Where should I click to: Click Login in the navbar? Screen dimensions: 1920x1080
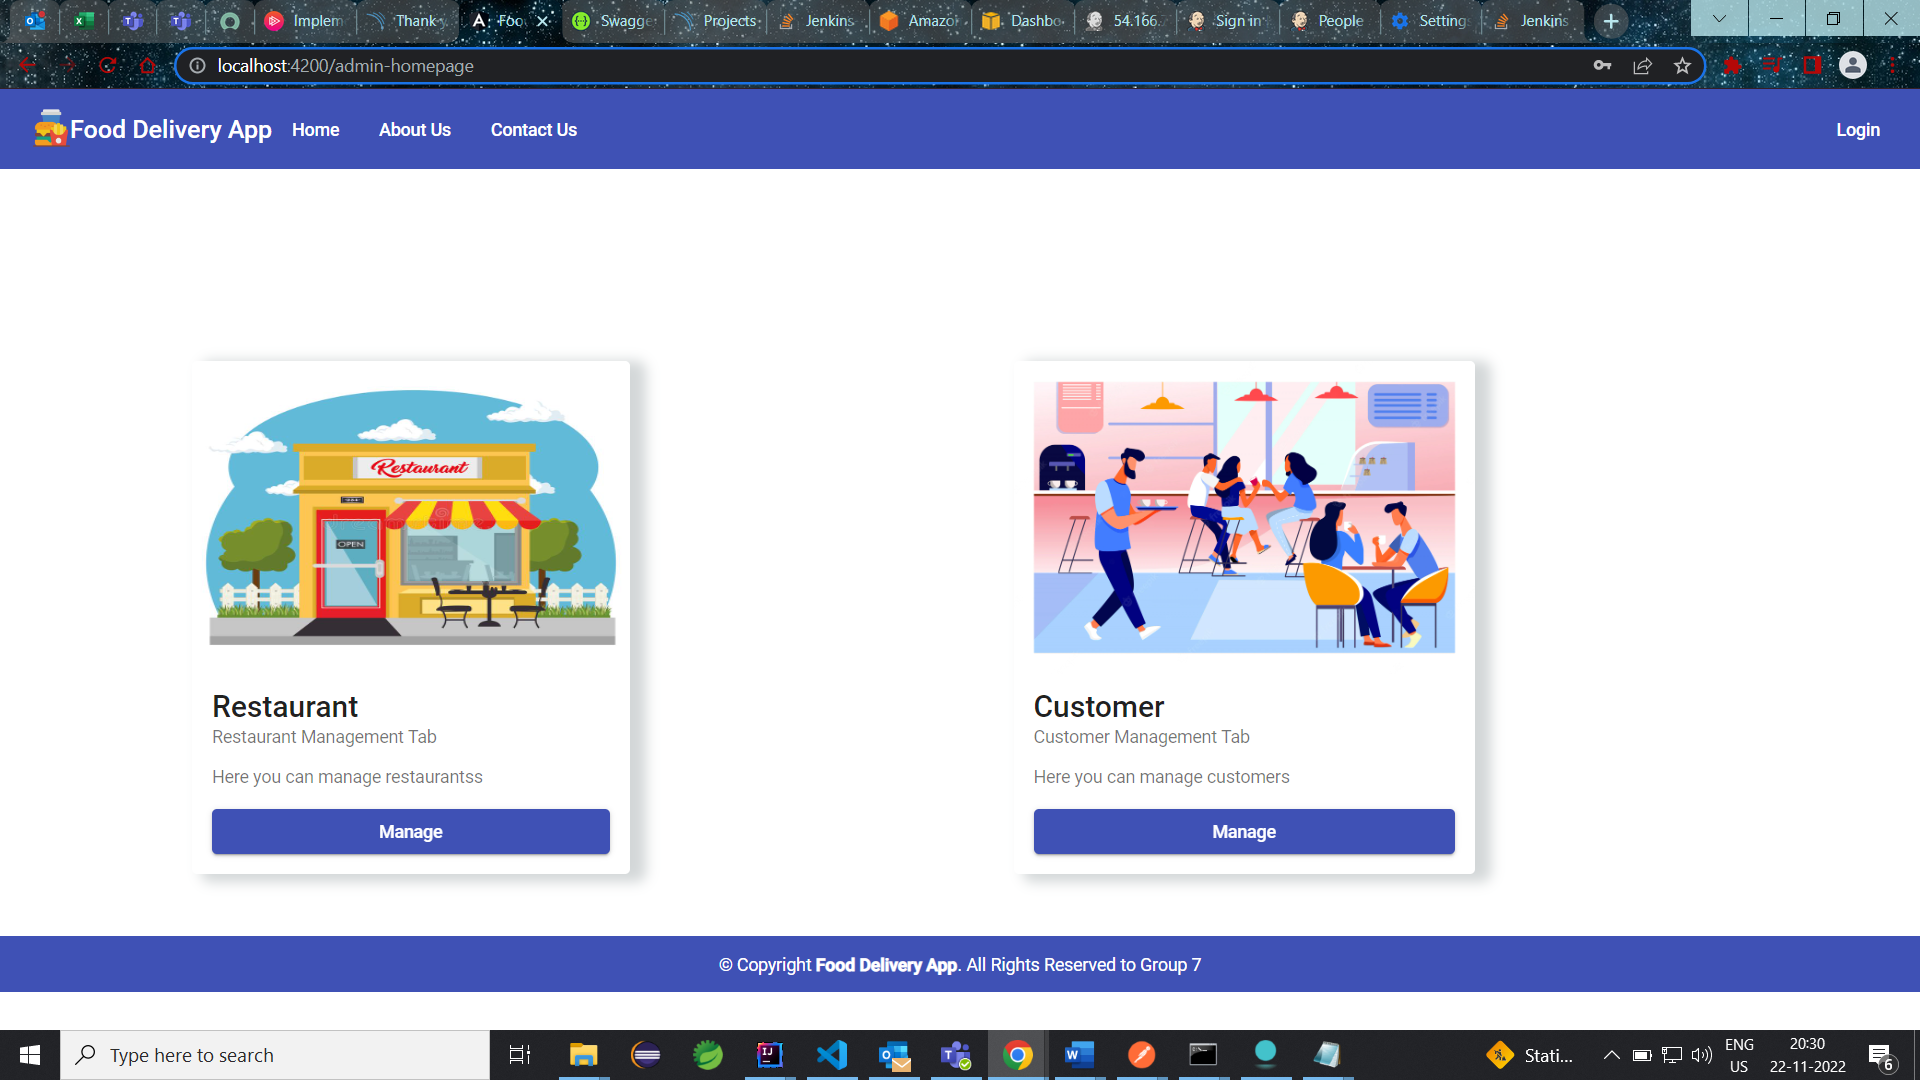(x=1858, y=130)
